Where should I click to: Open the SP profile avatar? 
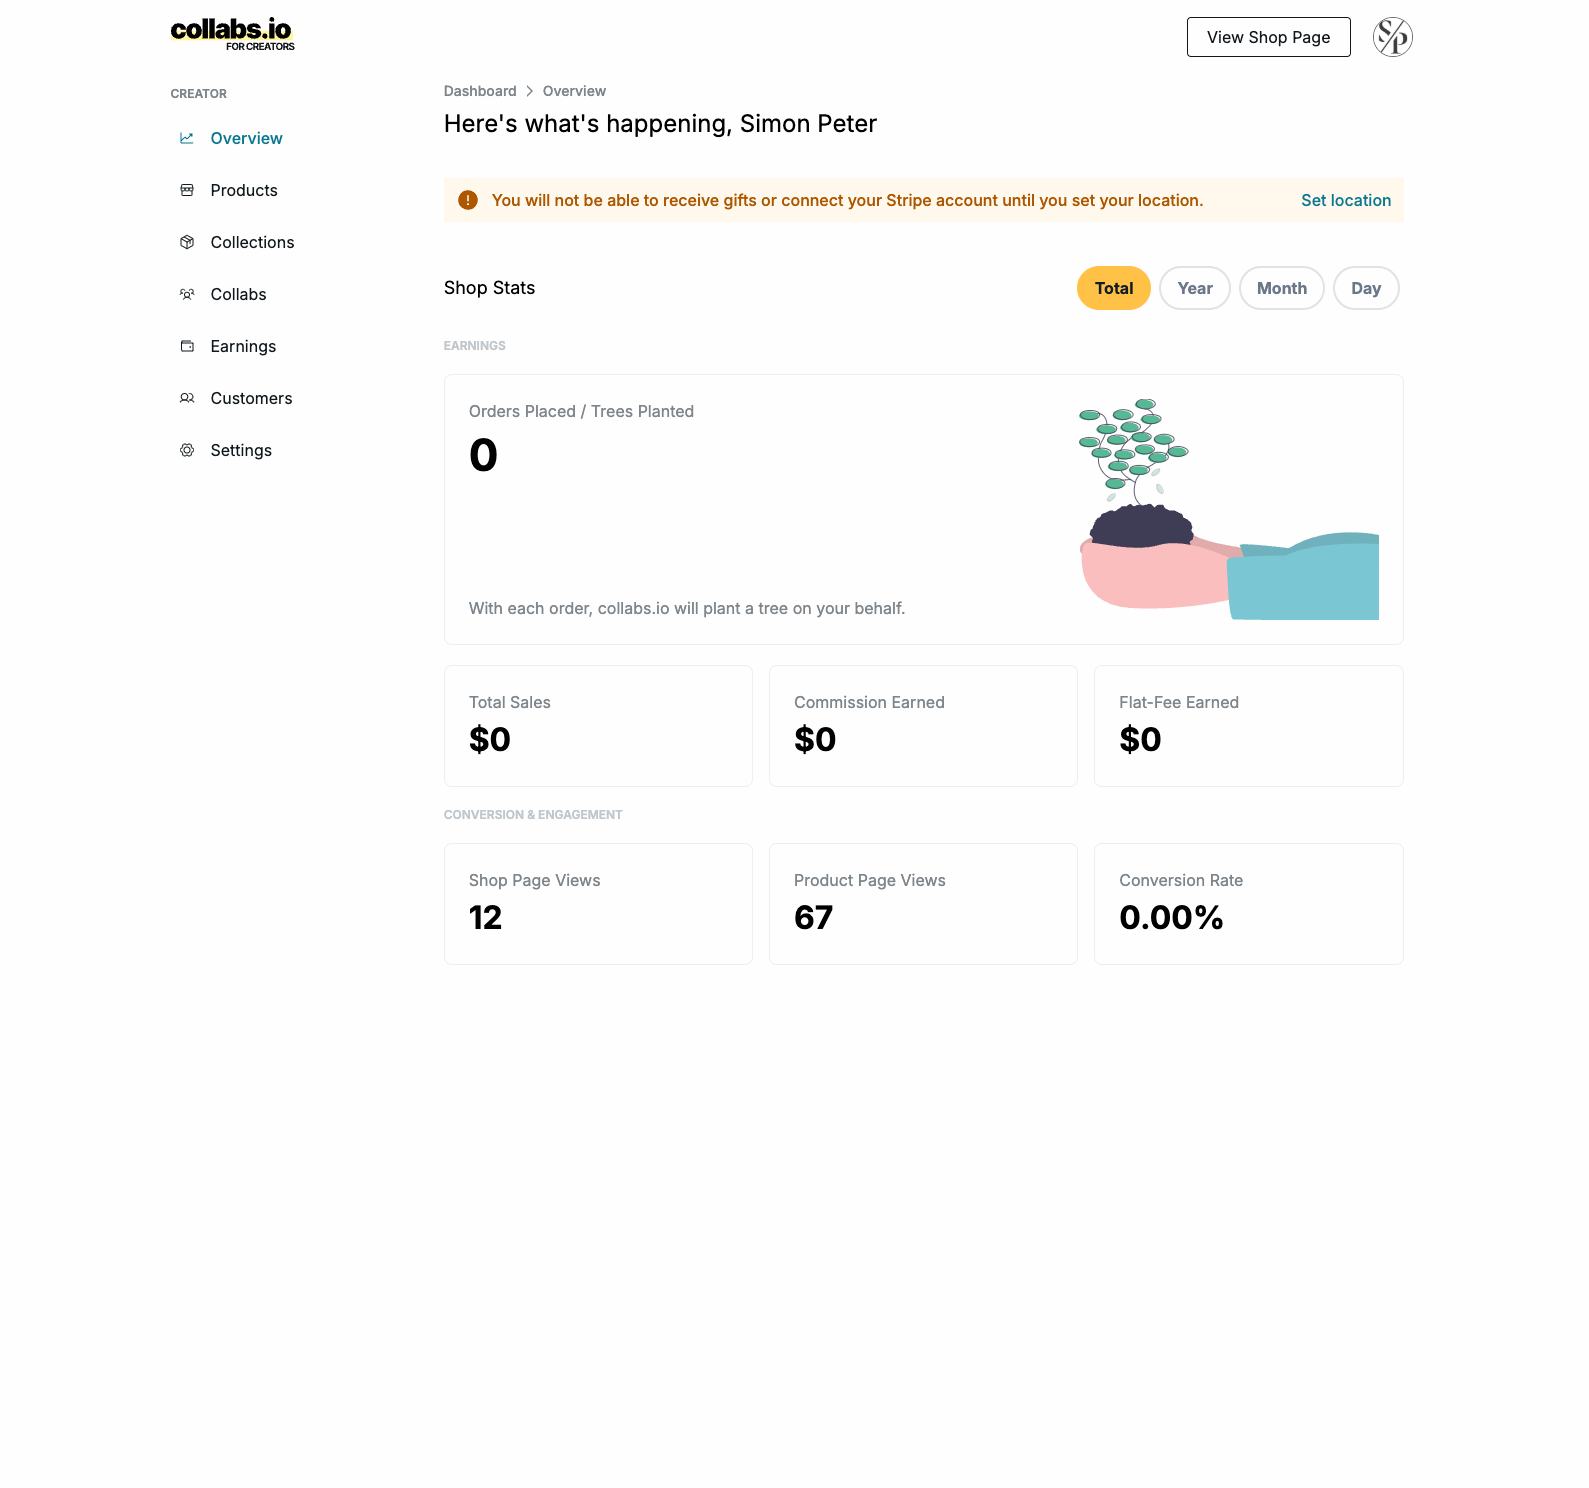[x=1392, y=37]
